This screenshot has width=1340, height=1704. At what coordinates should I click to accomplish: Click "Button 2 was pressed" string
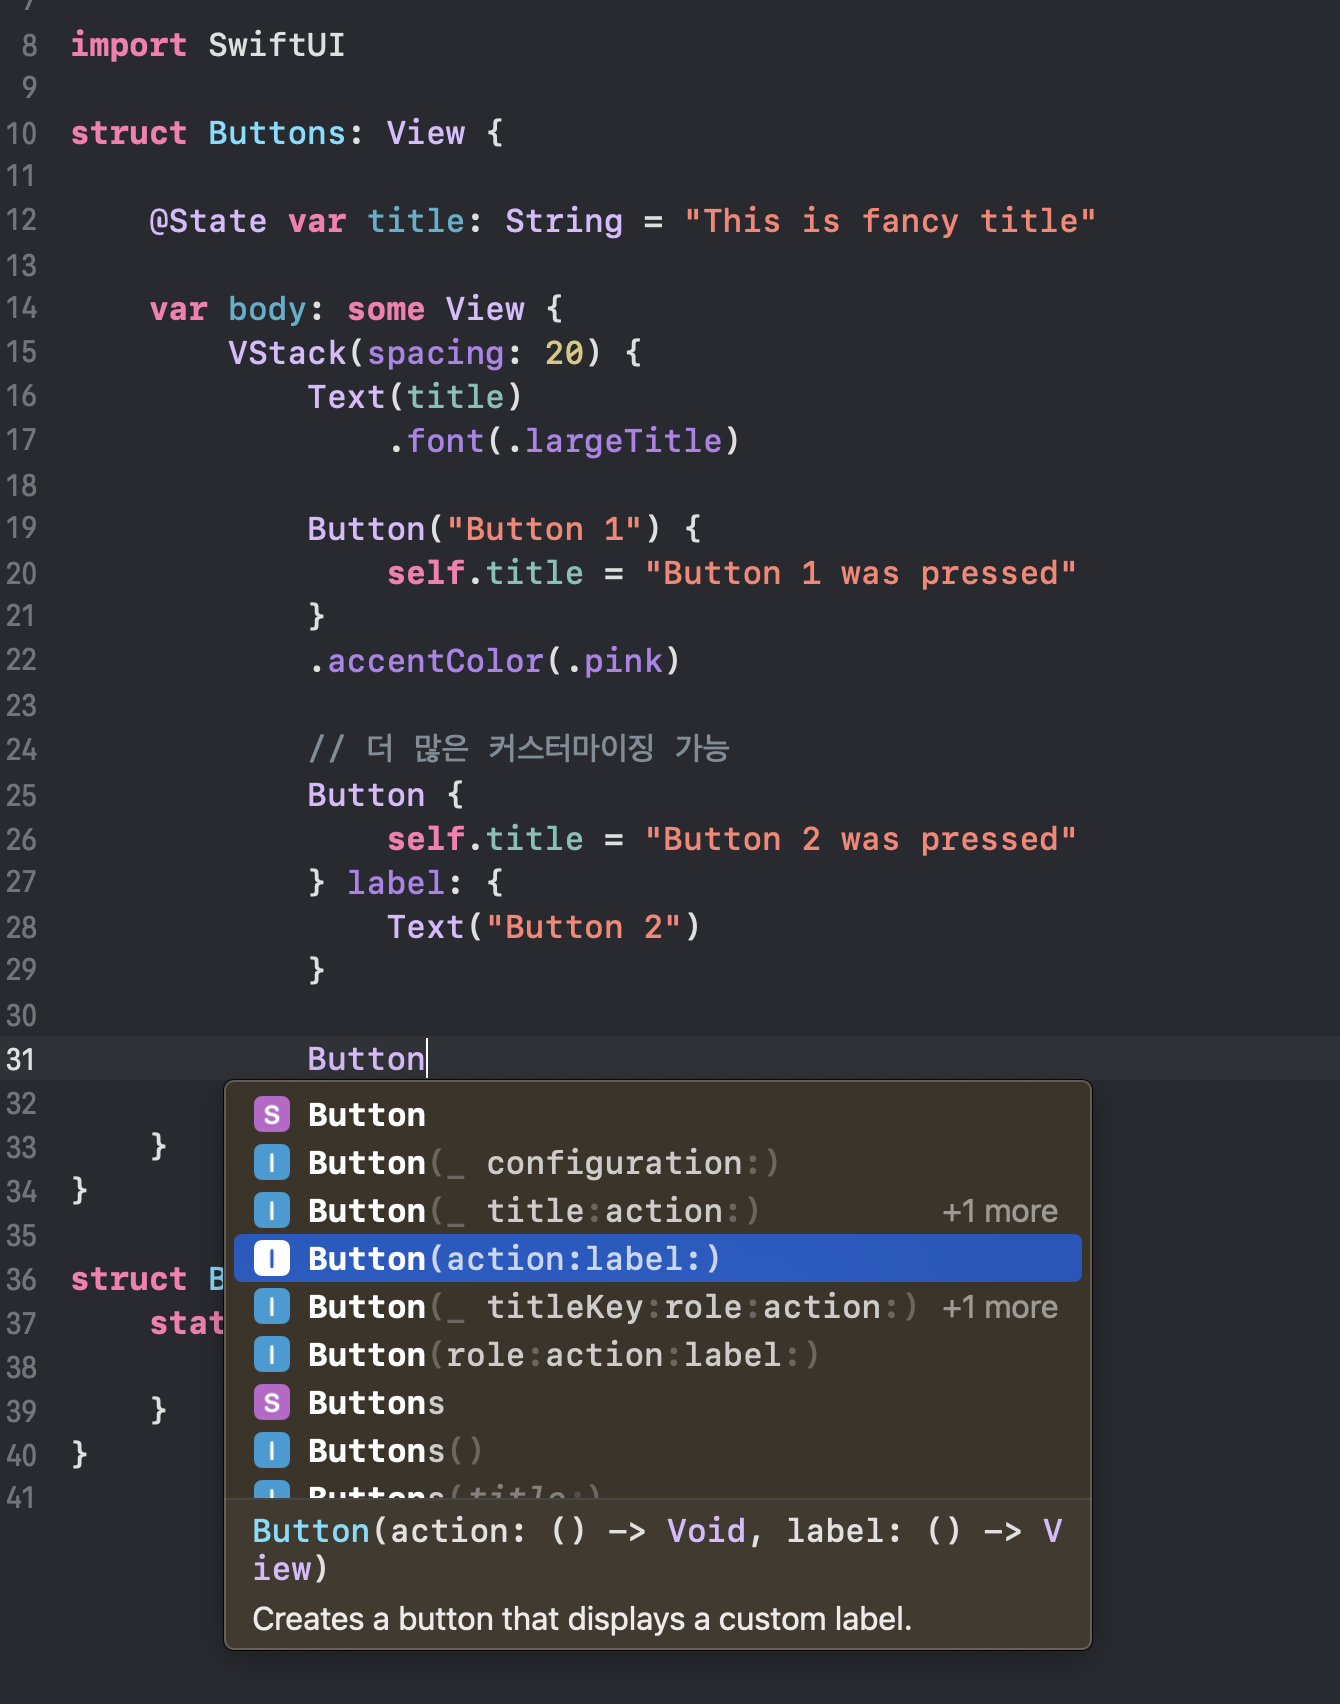860,839
